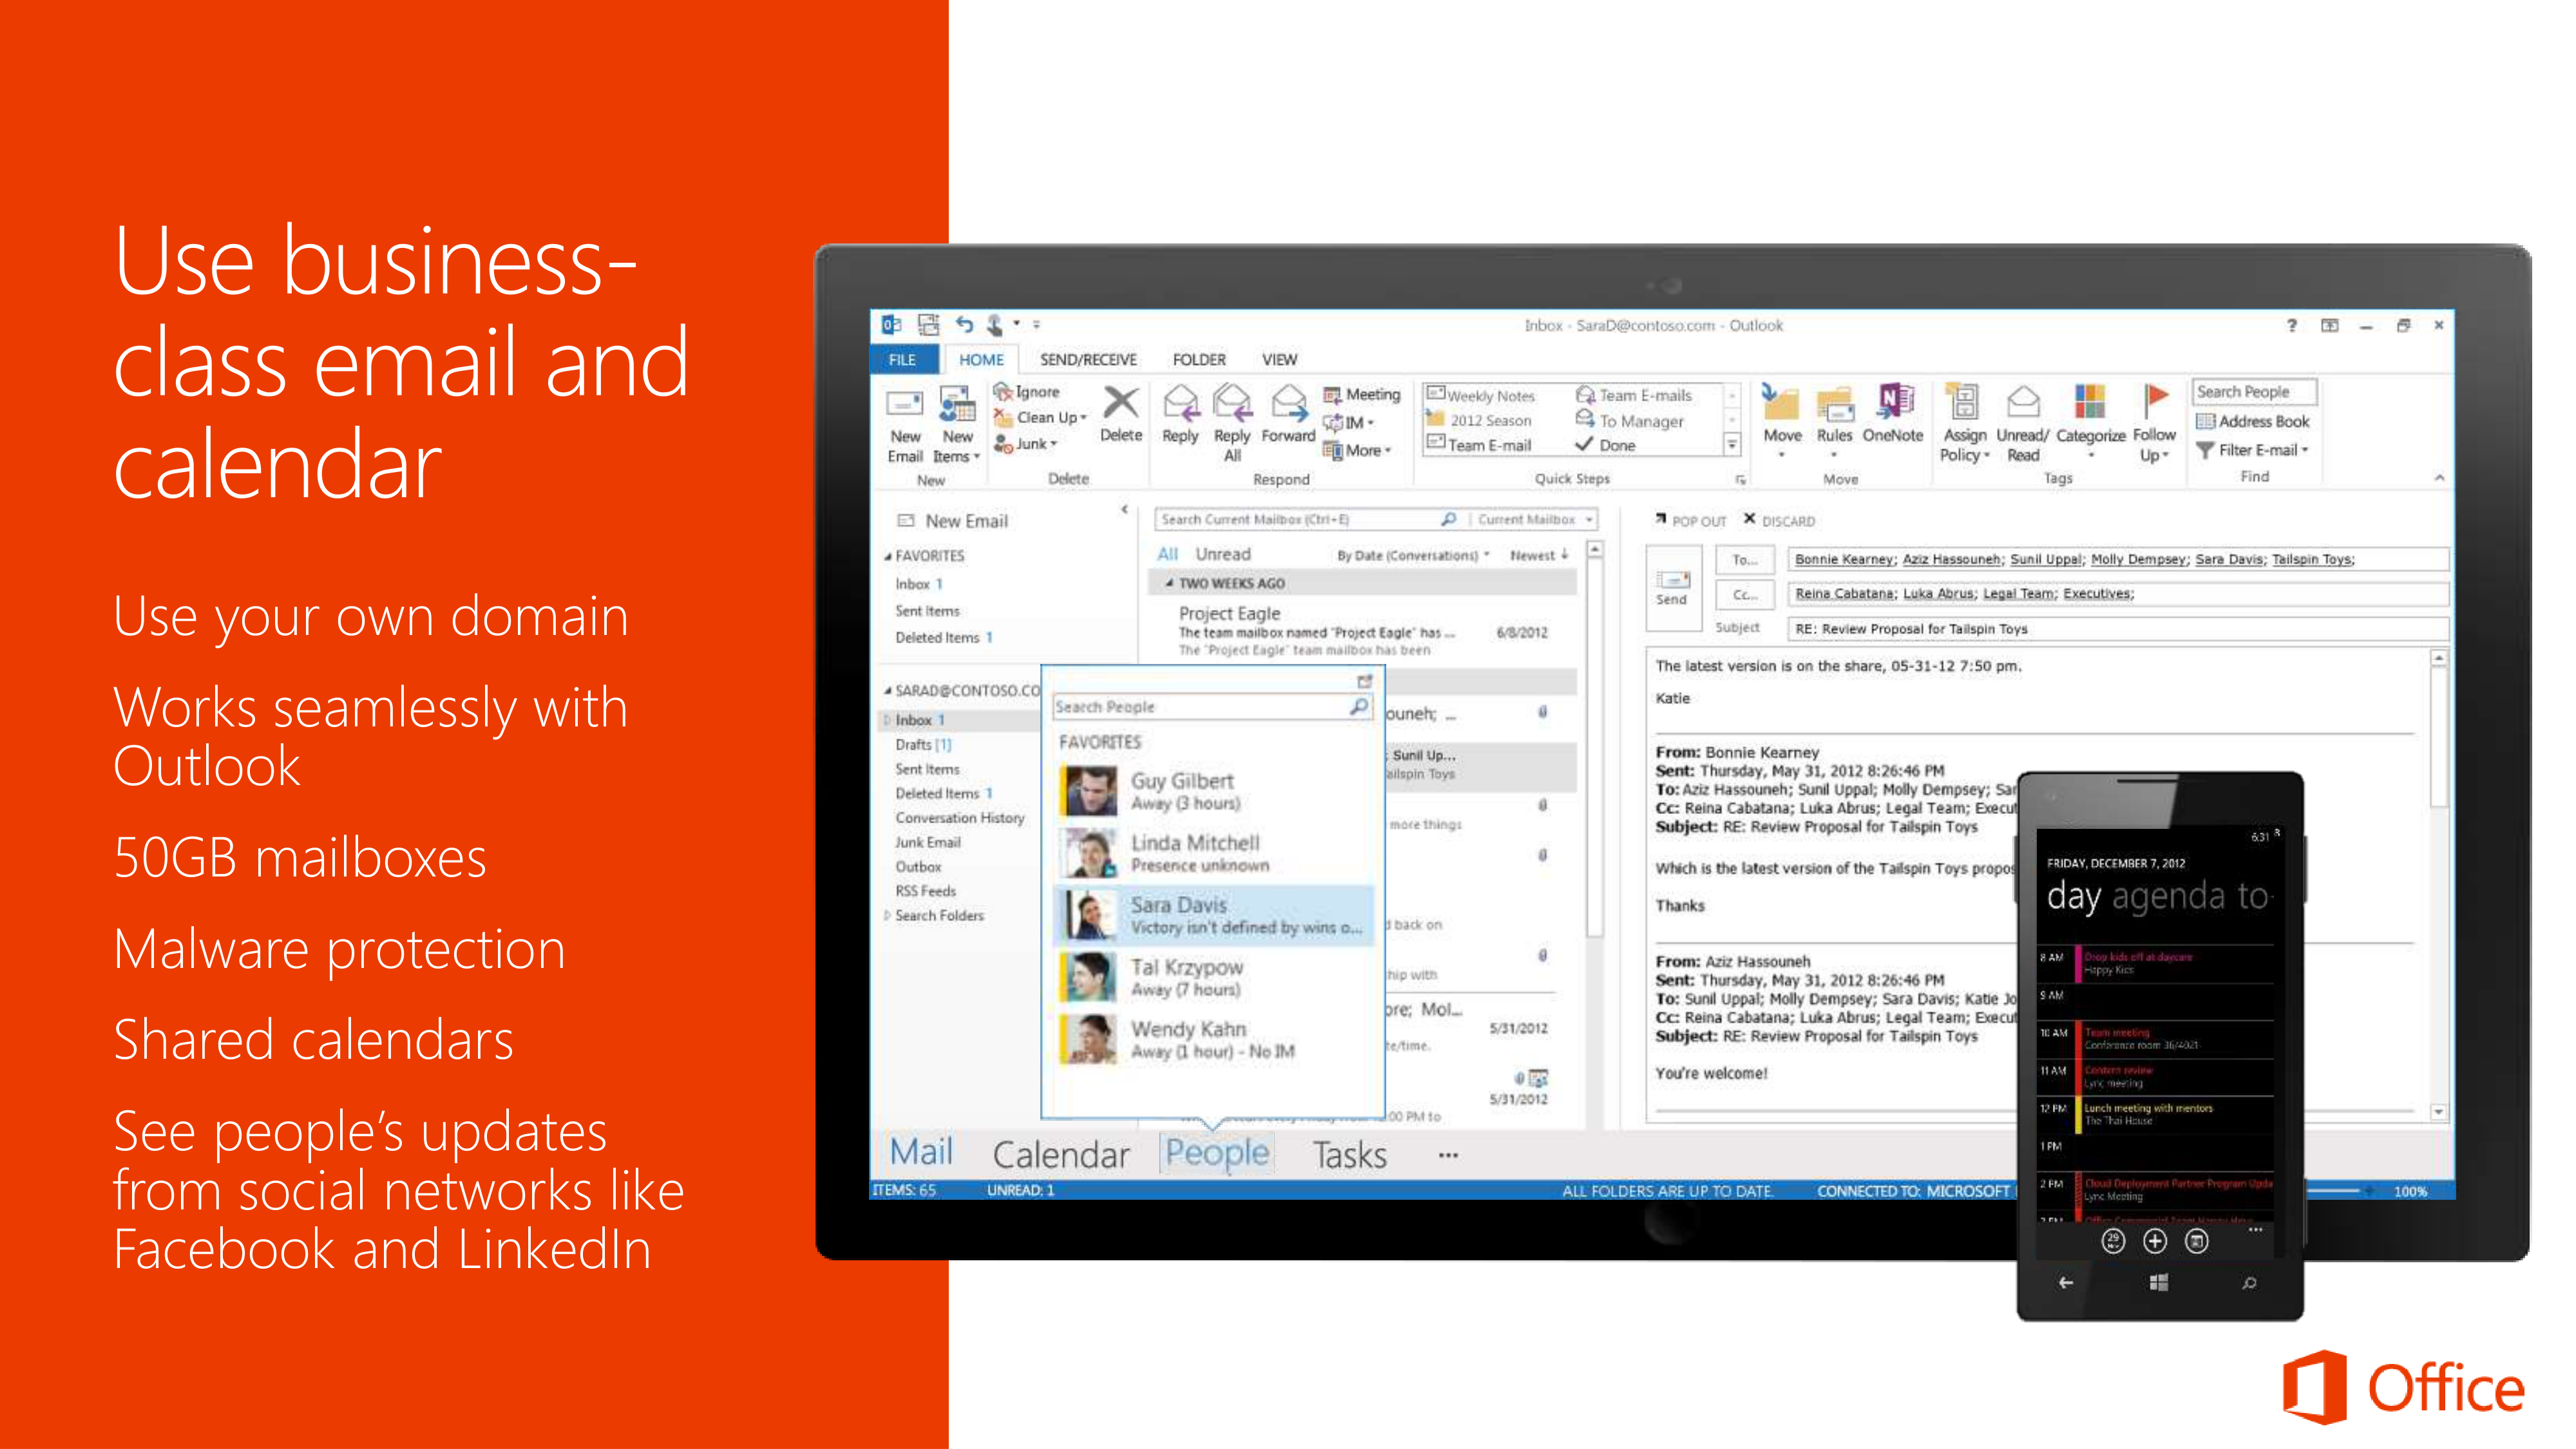This screenshot has width=2576, height=1449.
Task: Toggle Newest sort order
Action: 1539,555
